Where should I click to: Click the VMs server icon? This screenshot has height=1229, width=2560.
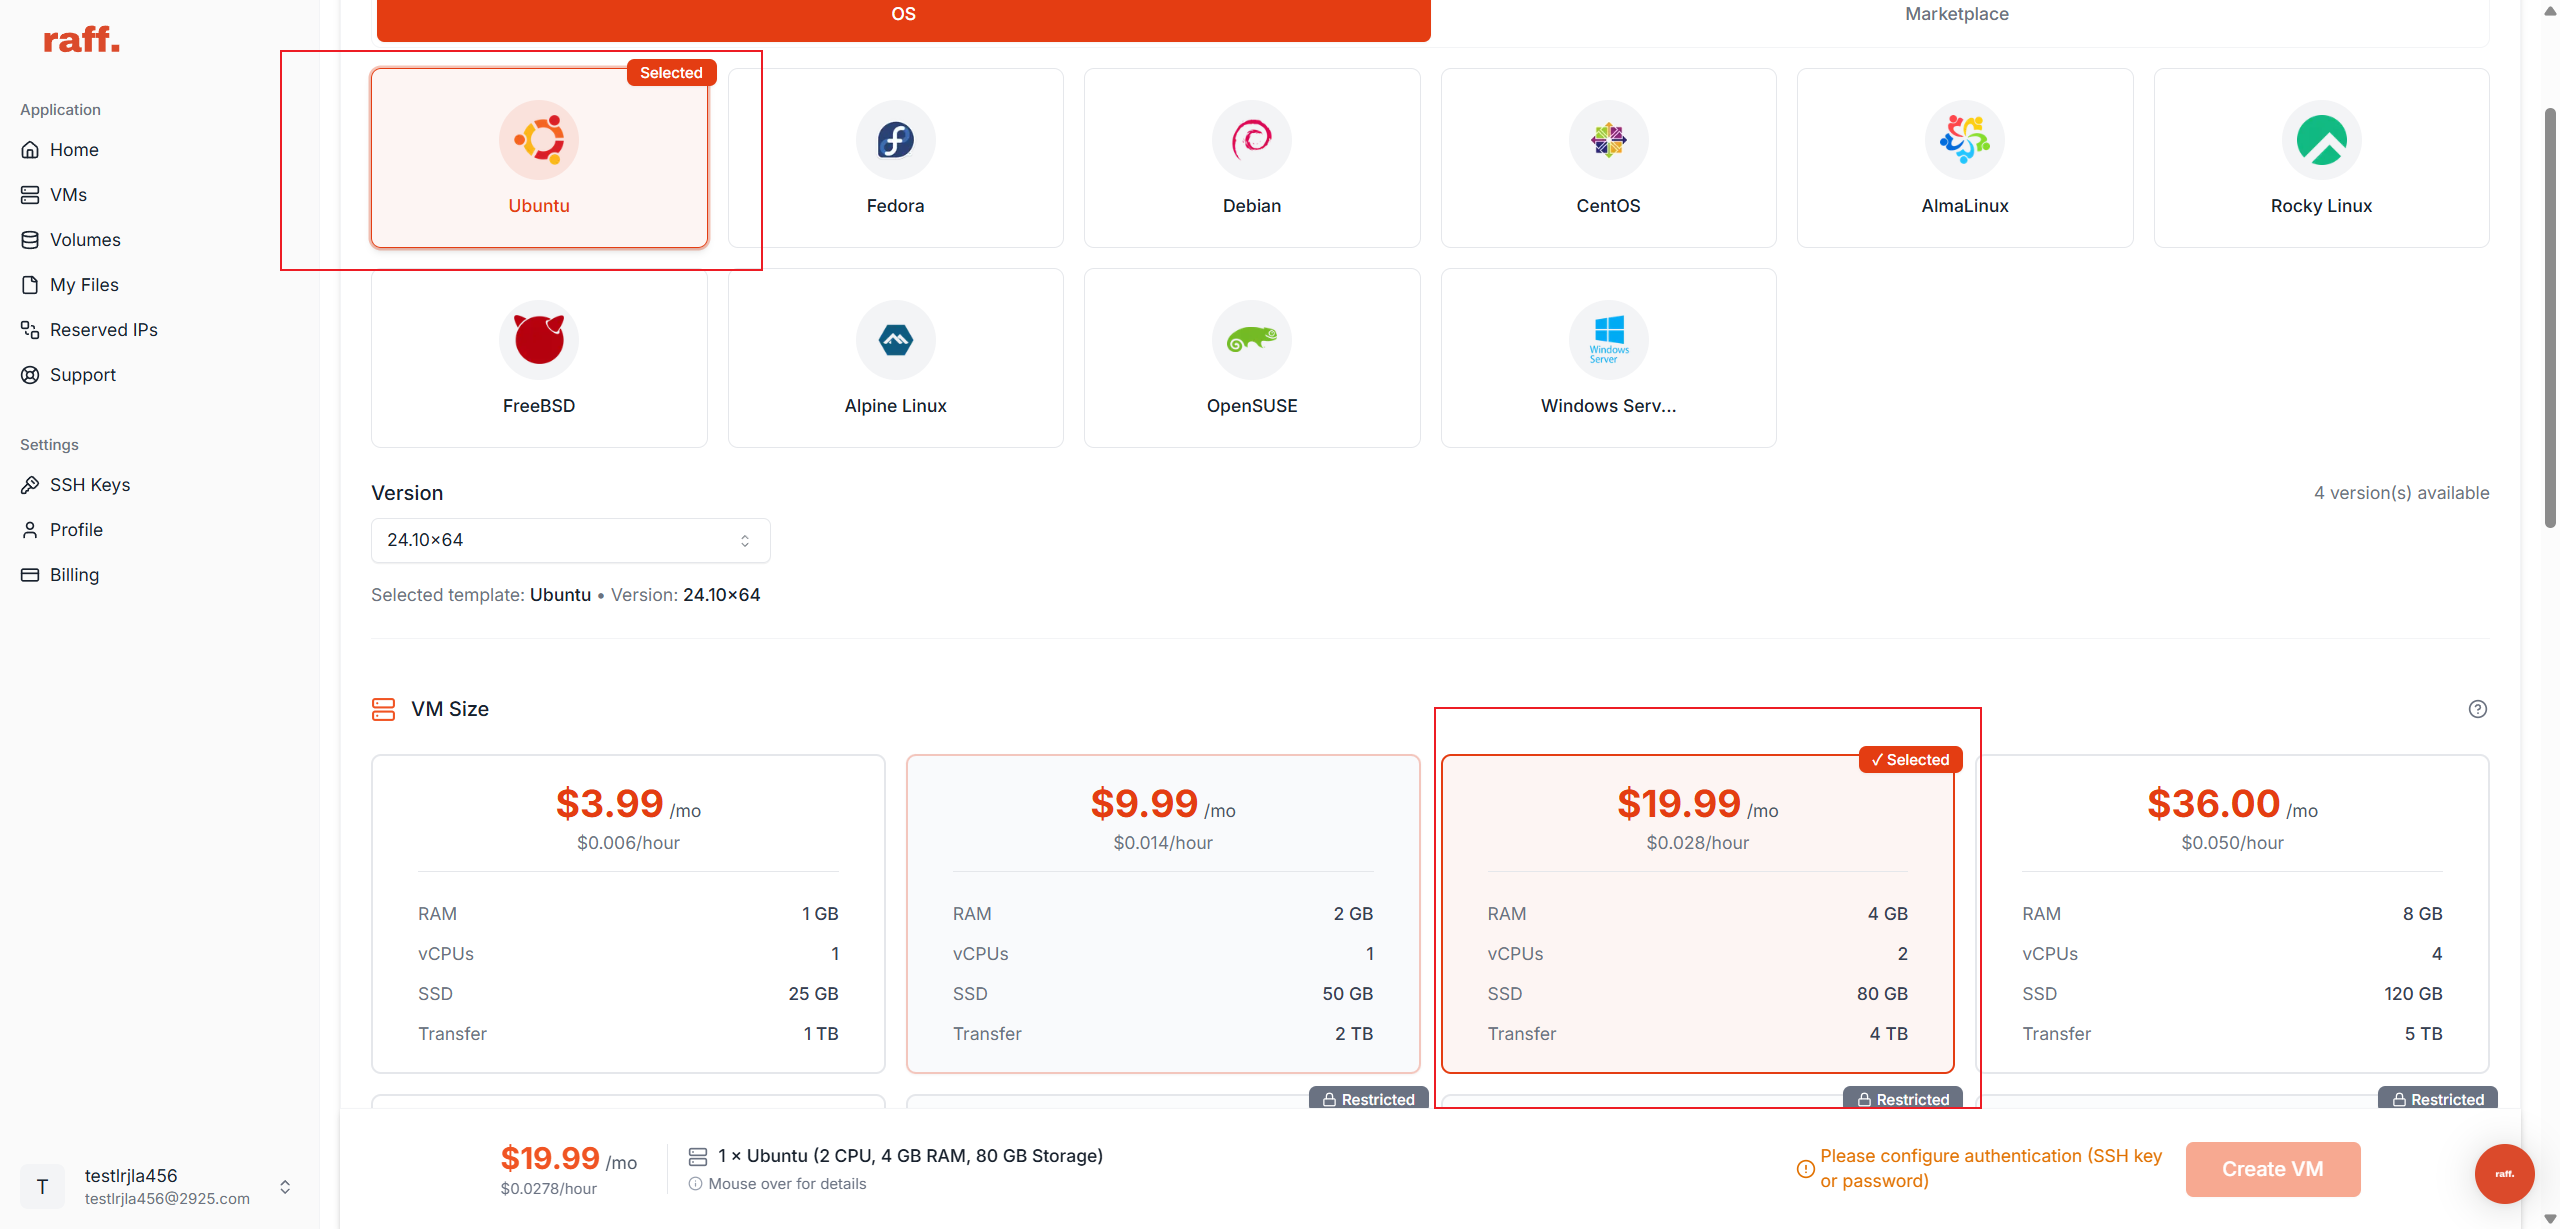(31, 195)
